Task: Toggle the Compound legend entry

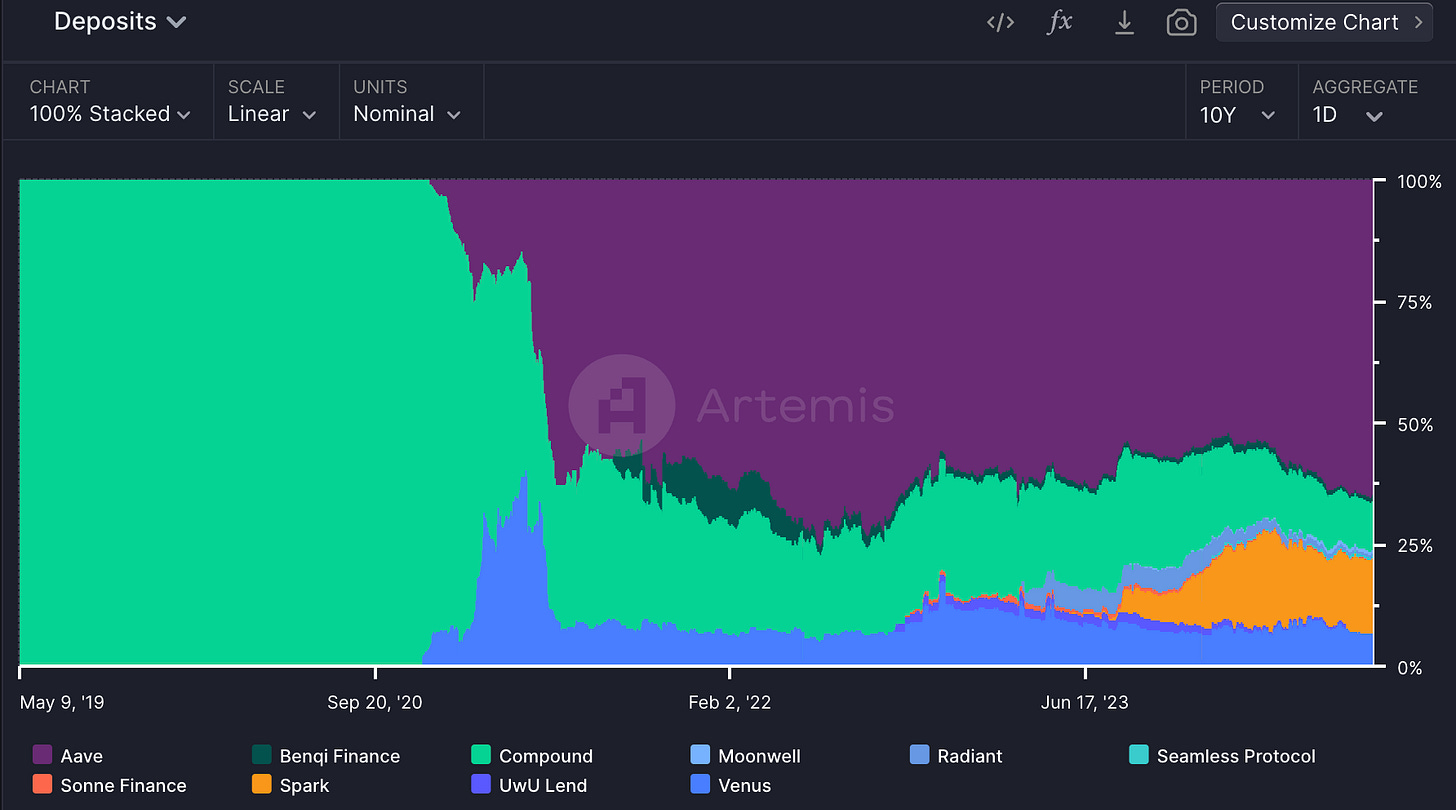Action: [532, 756]
